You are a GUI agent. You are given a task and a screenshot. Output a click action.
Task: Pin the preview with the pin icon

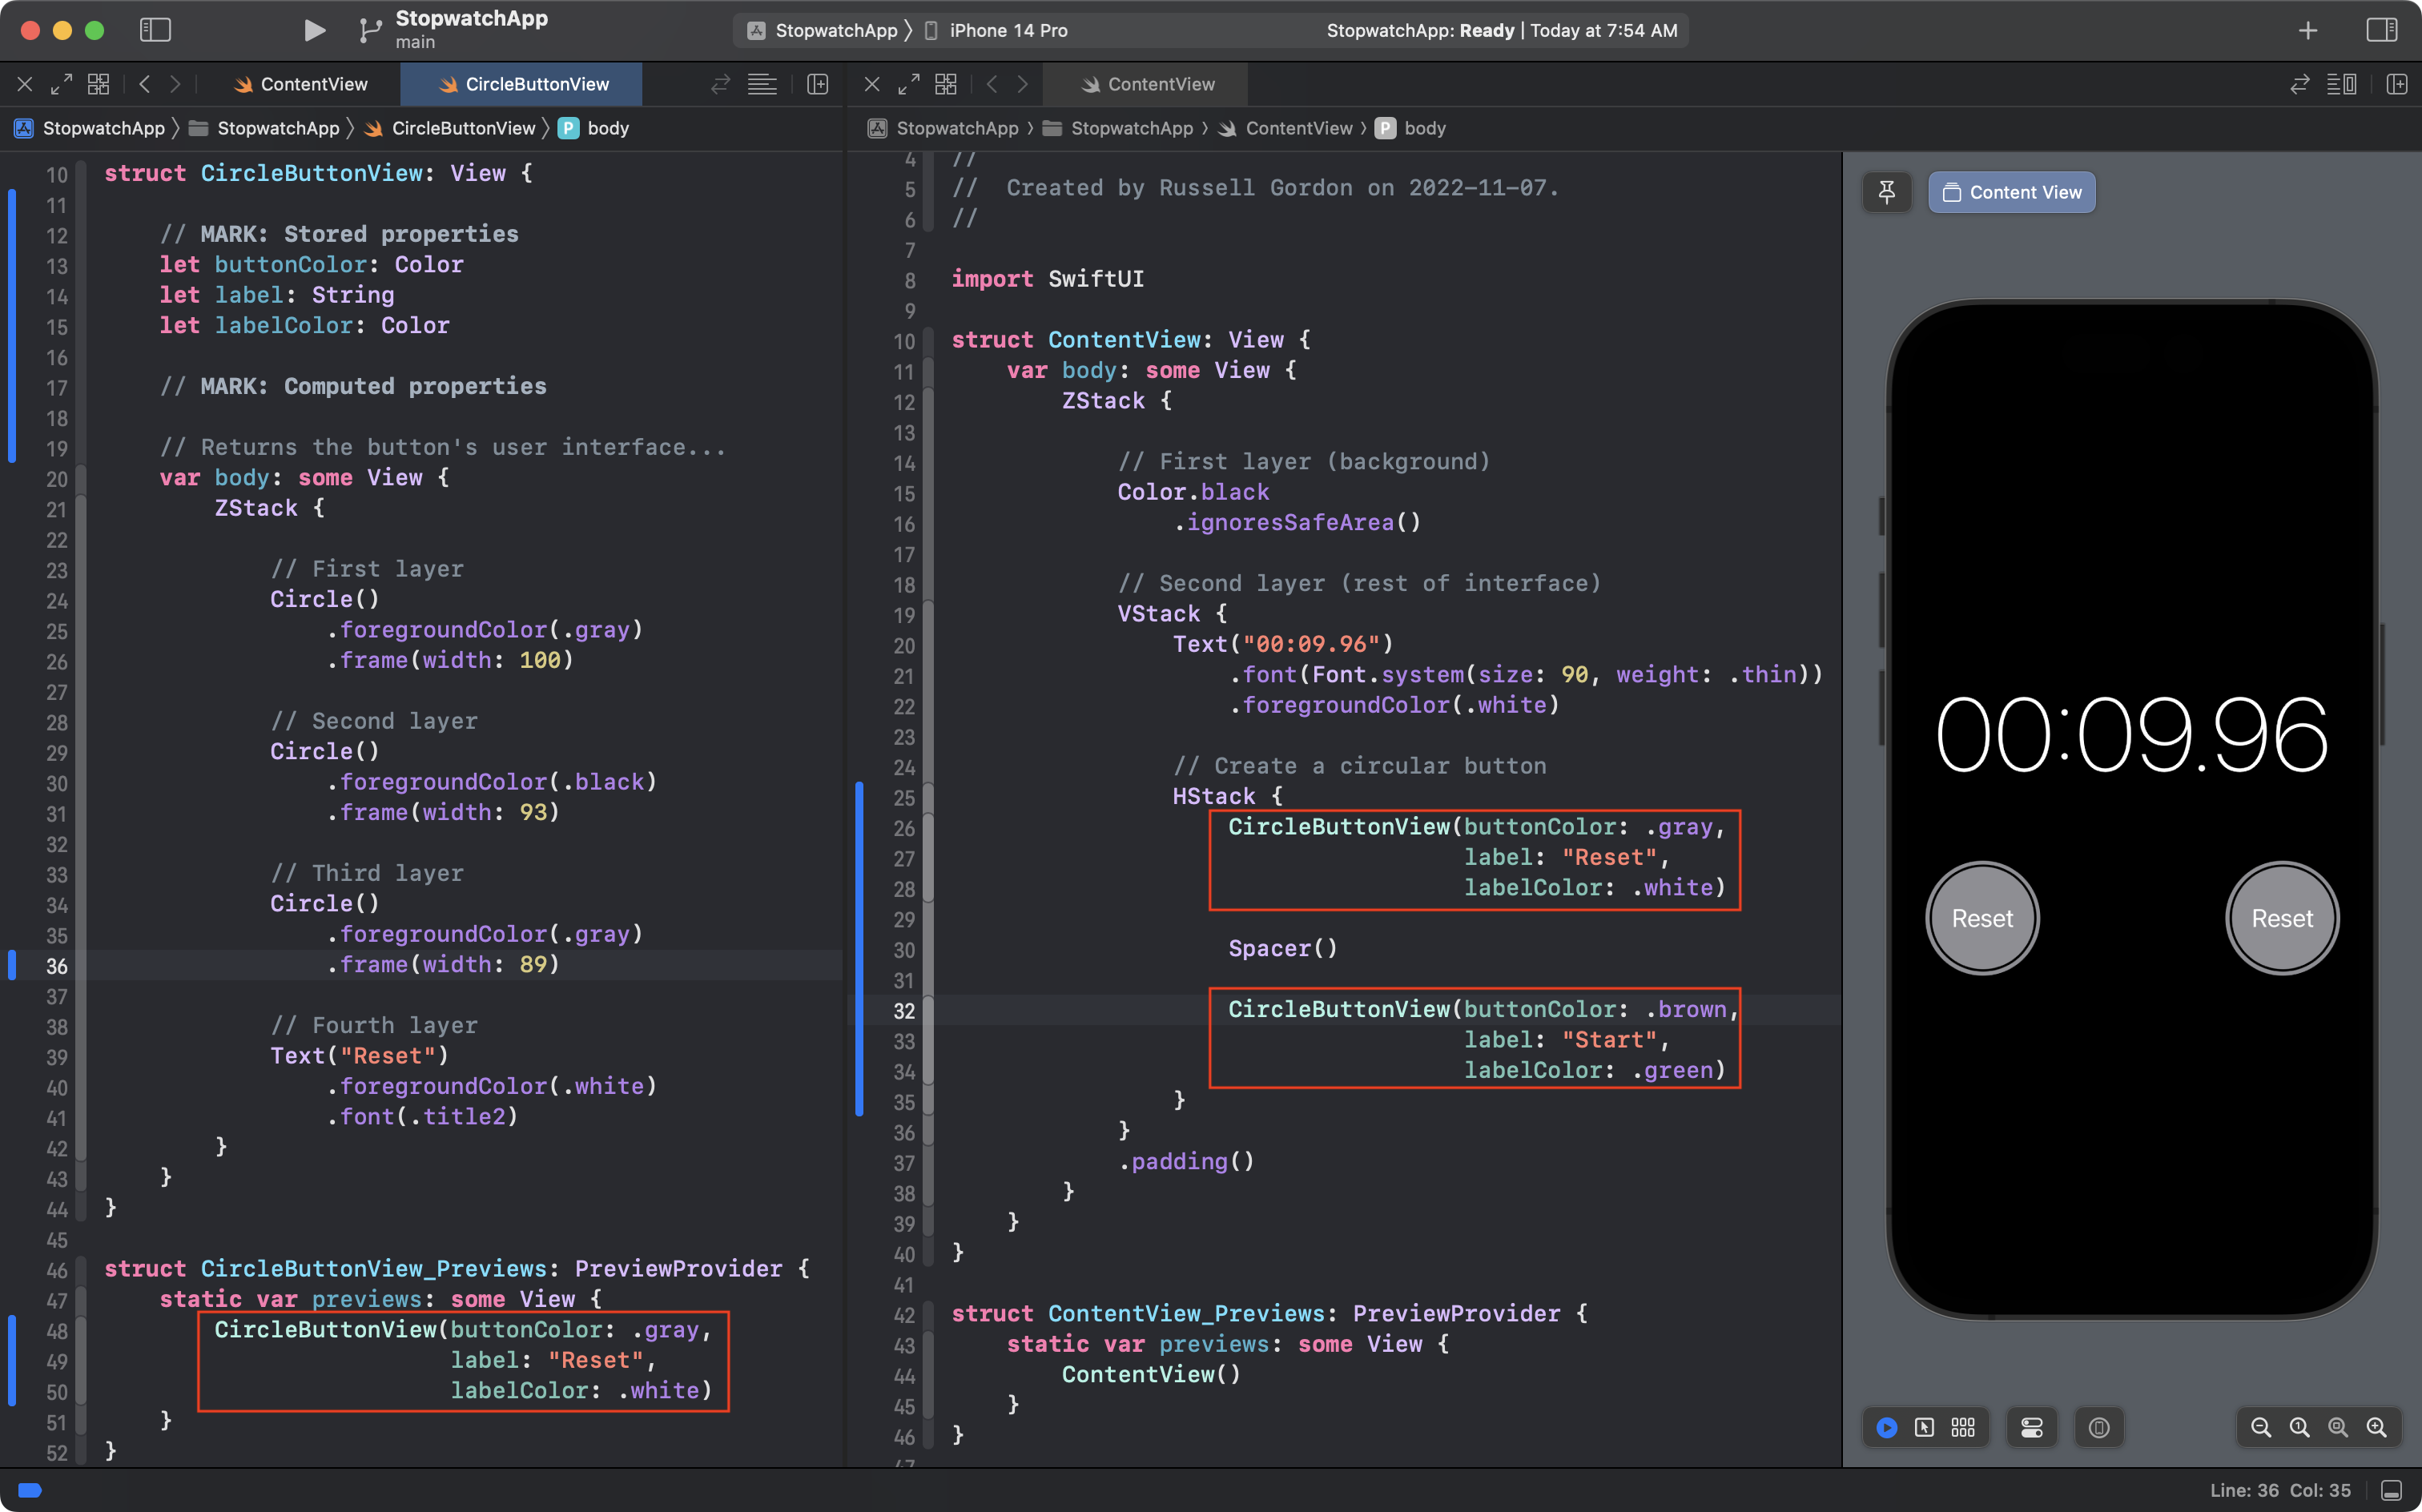pos(1886,192)
